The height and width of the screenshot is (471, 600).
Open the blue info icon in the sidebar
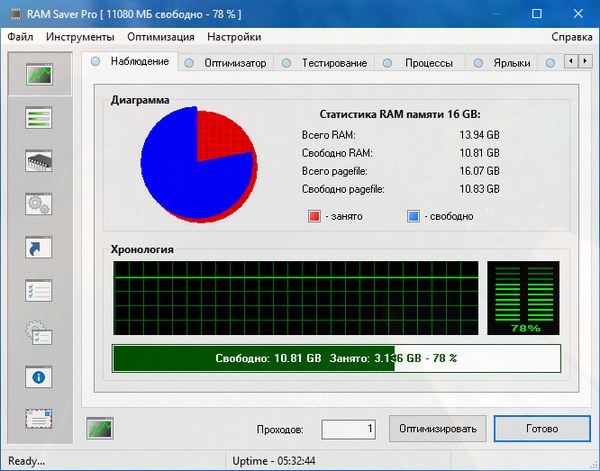pos(40,377)
